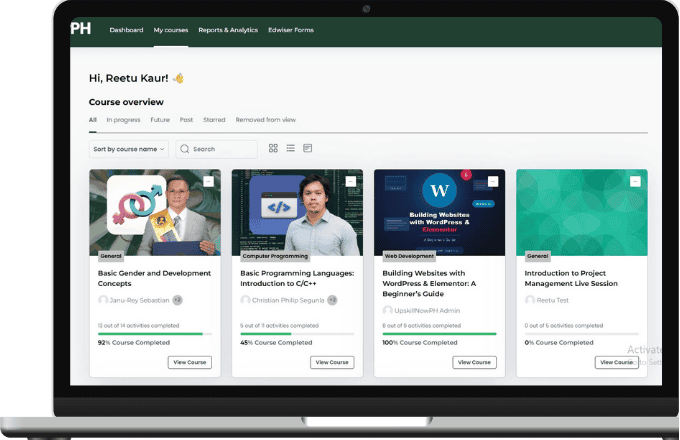Open Building Websites with WordPress & Elementor title
The image size is (680, 440).
[x=429, y=284]
